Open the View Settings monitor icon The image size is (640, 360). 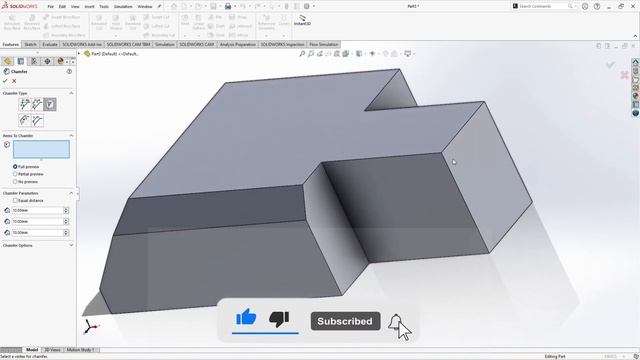(407, 53)
